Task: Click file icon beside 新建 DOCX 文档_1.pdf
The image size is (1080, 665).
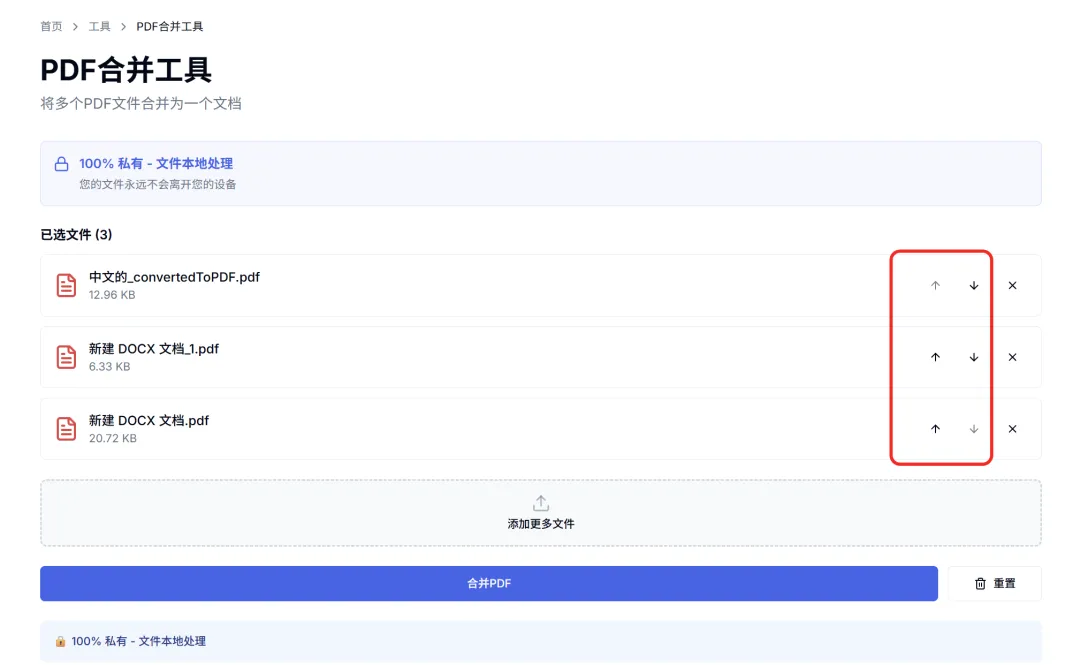Action: pos(66,357)
